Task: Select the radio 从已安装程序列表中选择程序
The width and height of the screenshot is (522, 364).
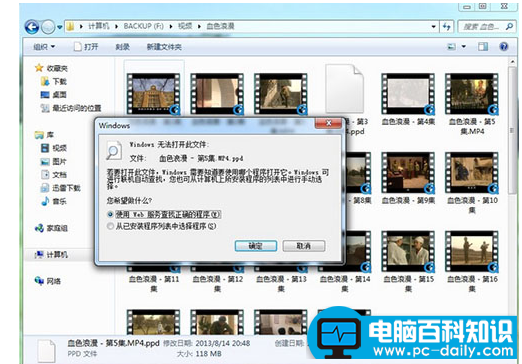Action: [110, 226]
